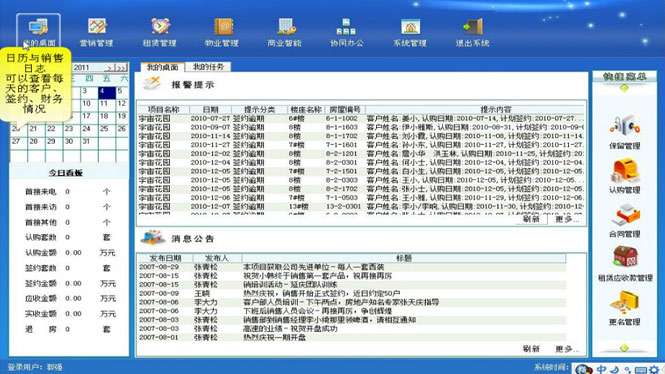Open the IME soft keyboard icon
The width and height of the screenshot is (665, 374).
point(641,370)
